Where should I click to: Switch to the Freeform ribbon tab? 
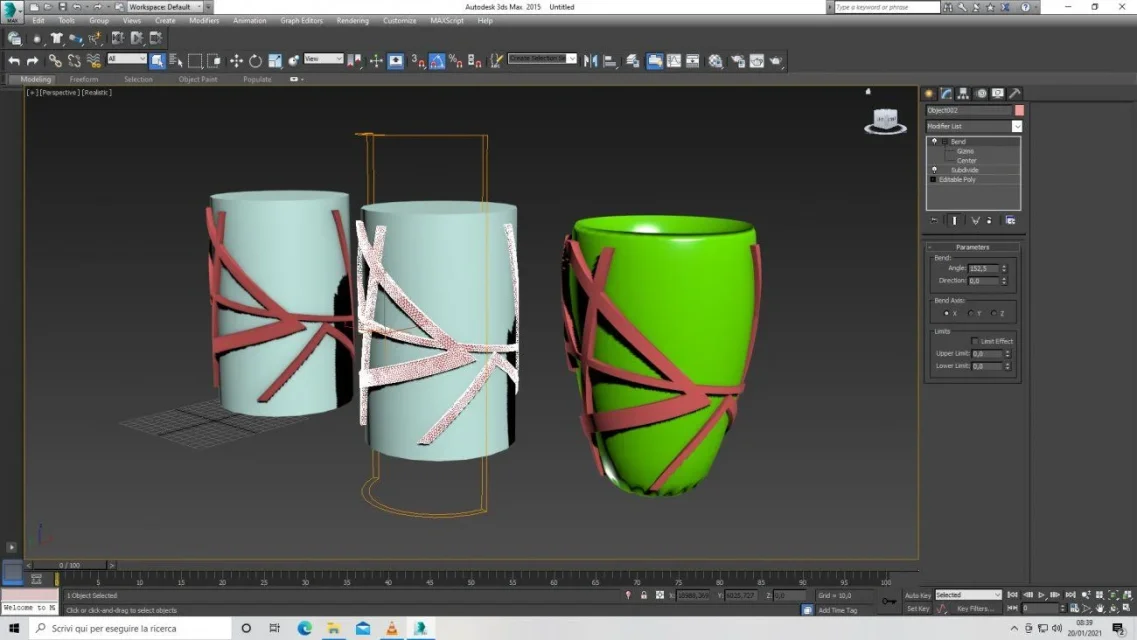pyautogui.click(x=84, y=79)
